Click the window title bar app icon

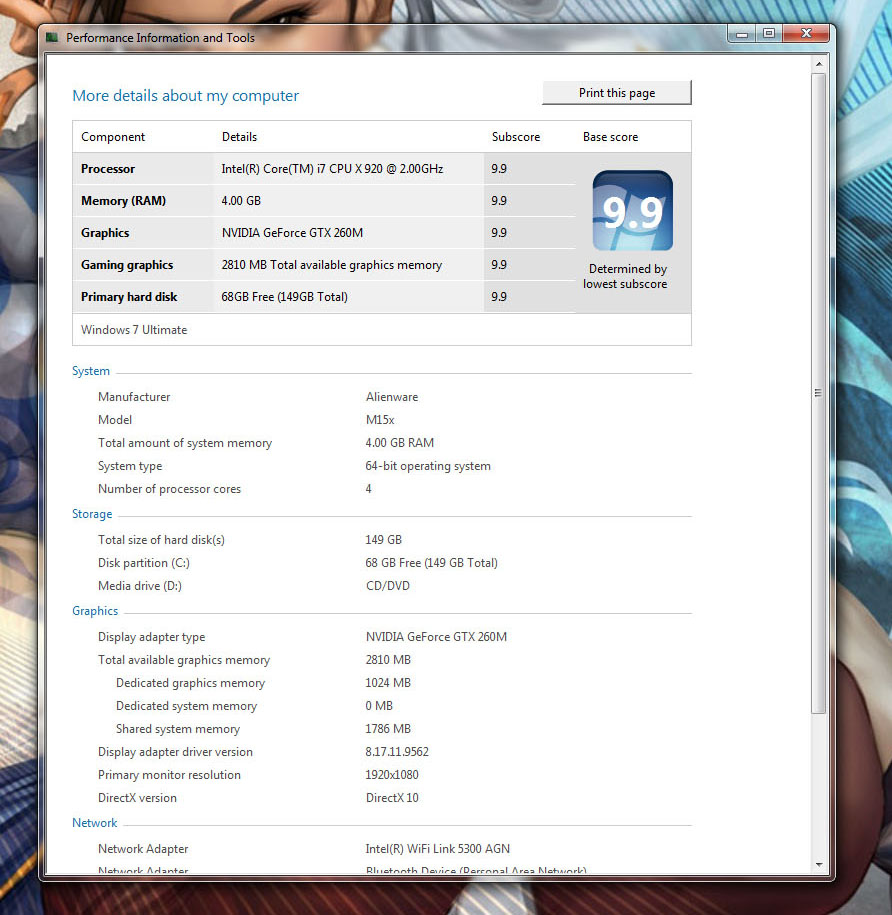[52, 38]
